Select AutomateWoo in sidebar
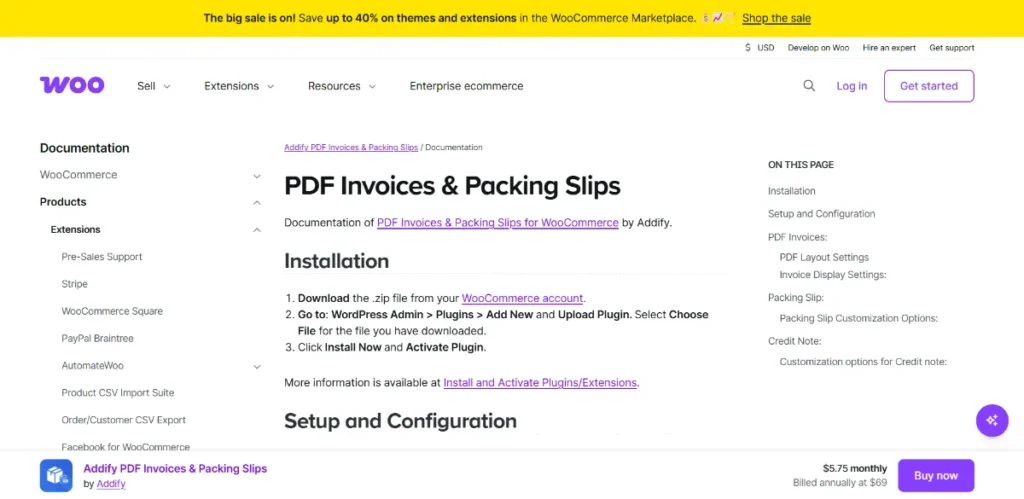The width and height of the screenshot is (1024, 499). tap(92, 366)
